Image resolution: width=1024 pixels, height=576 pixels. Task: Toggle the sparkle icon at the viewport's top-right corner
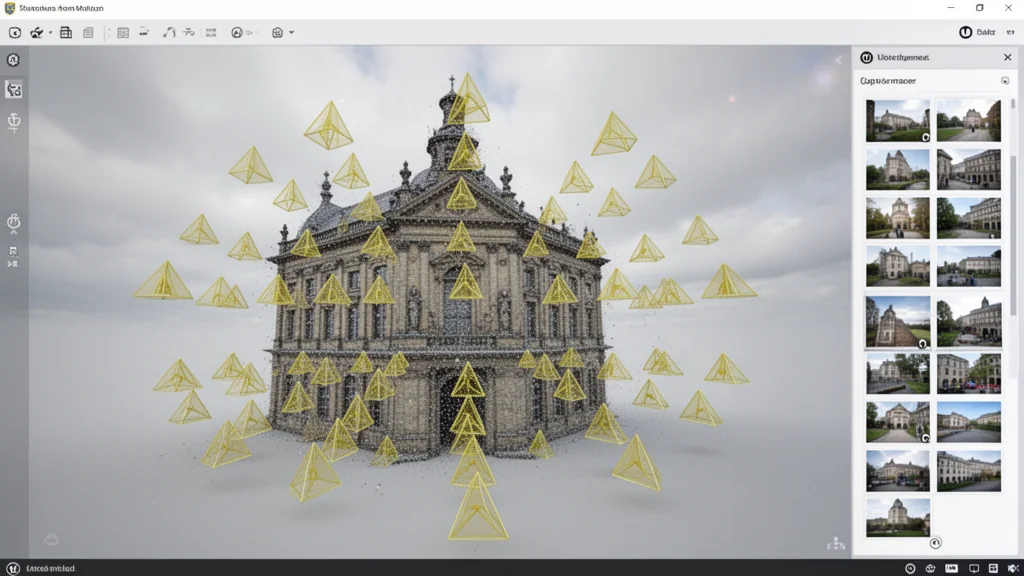pos(838,60)
